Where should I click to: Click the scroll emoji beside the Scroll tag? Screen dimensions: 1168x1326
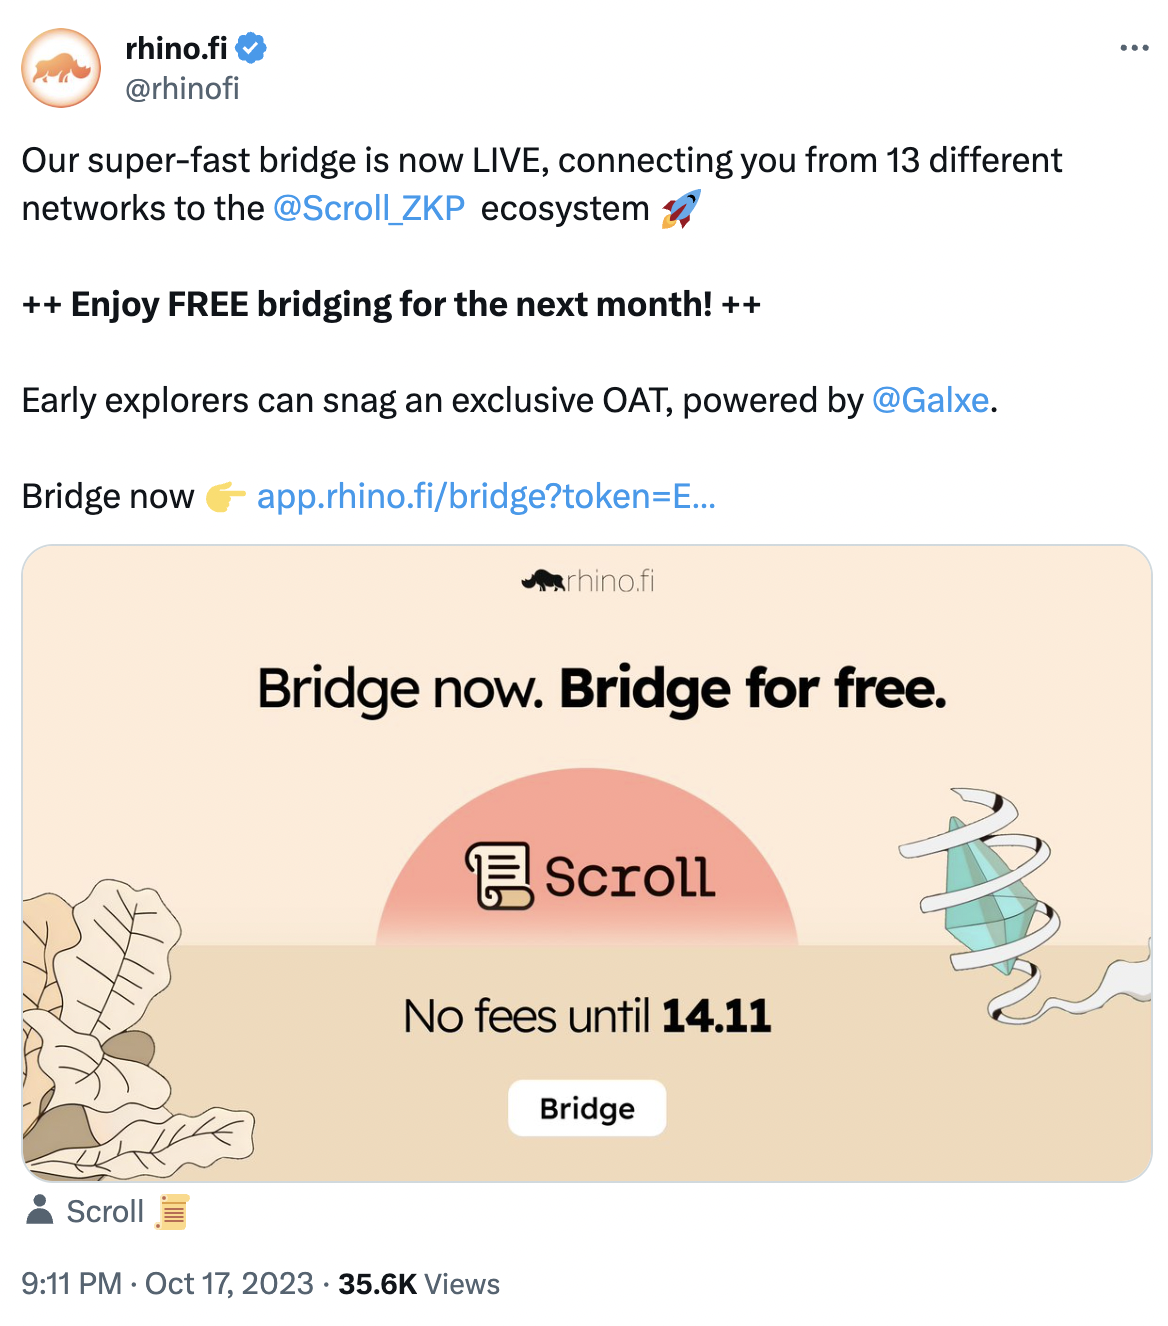coord(172,1211)
